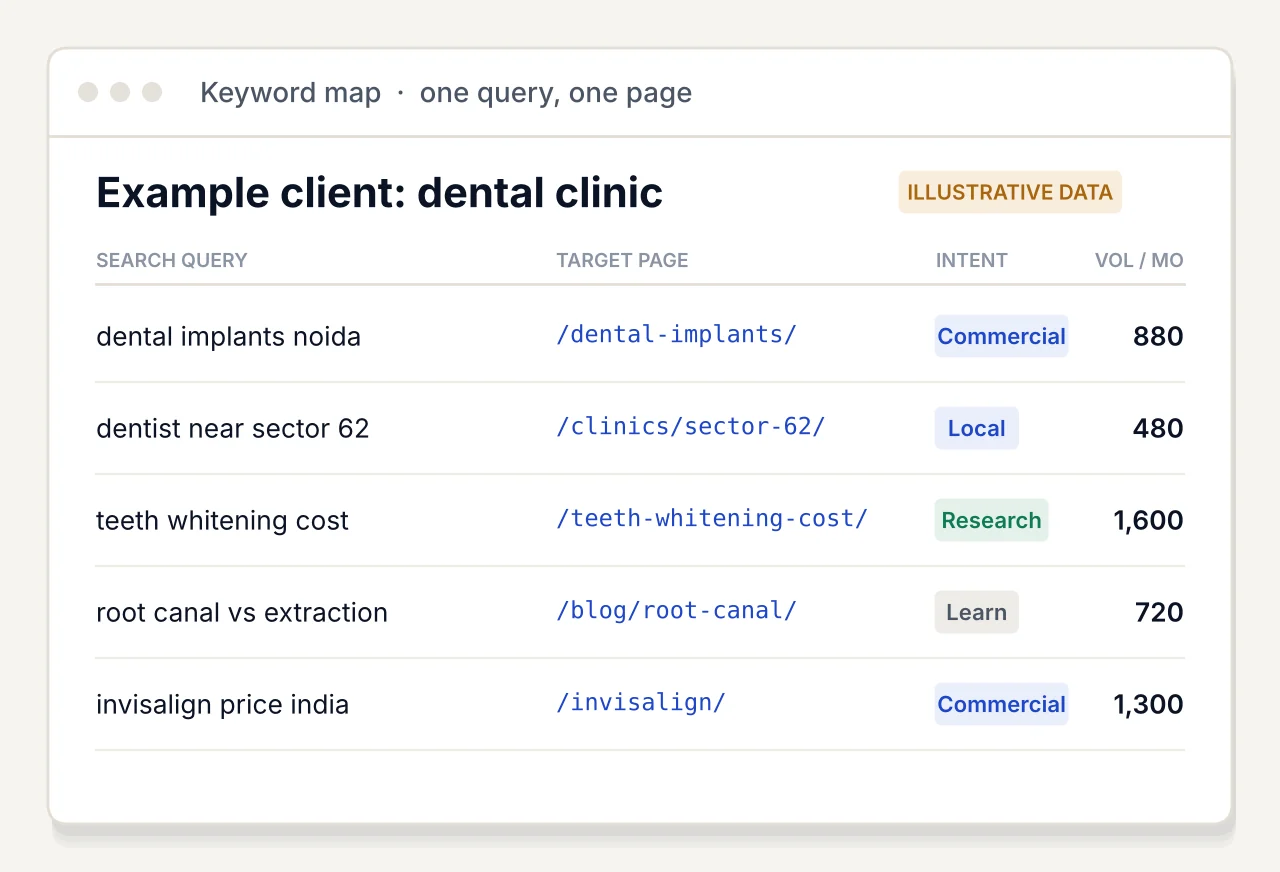Open the /invisalign/ target page link
1280x872 pixels.
tap(640, 702)
